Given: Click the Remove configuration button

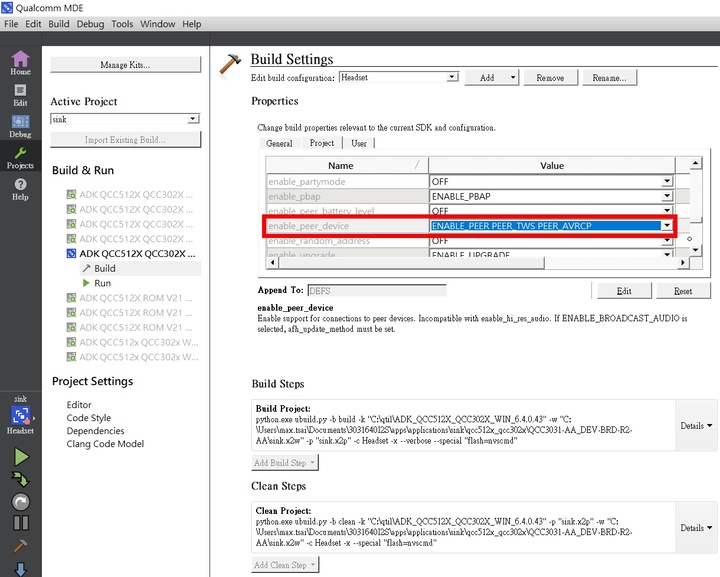Looking at the screenshot, I should [x=550, y=78].
